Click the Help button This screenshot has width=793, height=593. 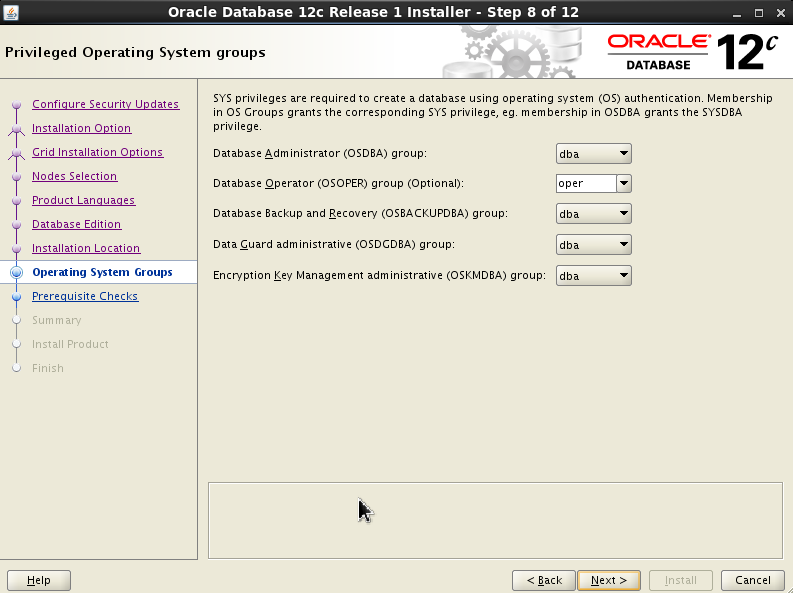coord(39,580)
